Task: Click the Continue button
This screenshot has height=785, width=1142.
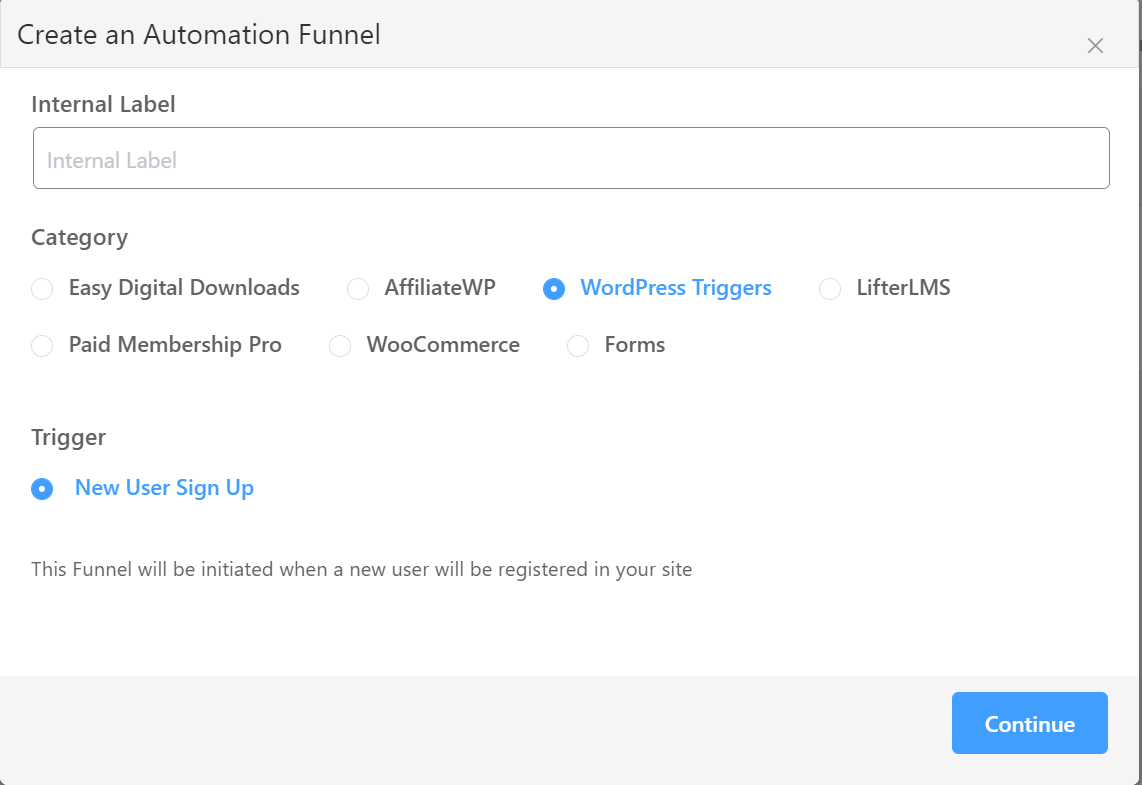Action: [1029, 723]
